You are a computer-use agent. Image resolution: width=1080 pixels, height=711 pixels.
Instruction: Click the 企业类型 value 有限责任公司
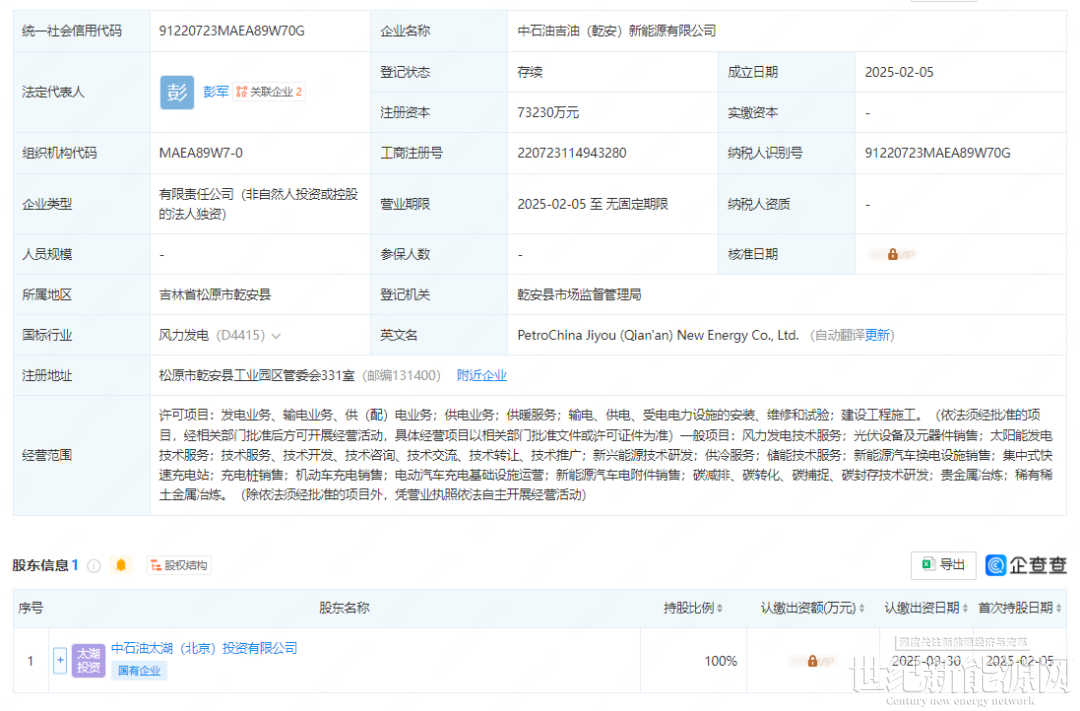pos(258,204)
